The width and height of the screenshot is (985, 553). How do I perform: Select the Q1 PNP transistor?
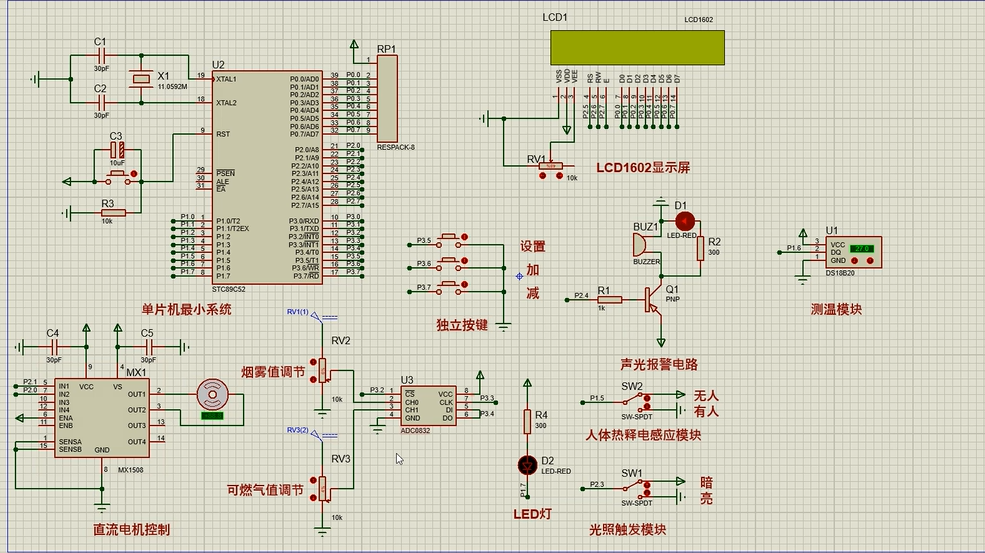(x=655, y=298)
